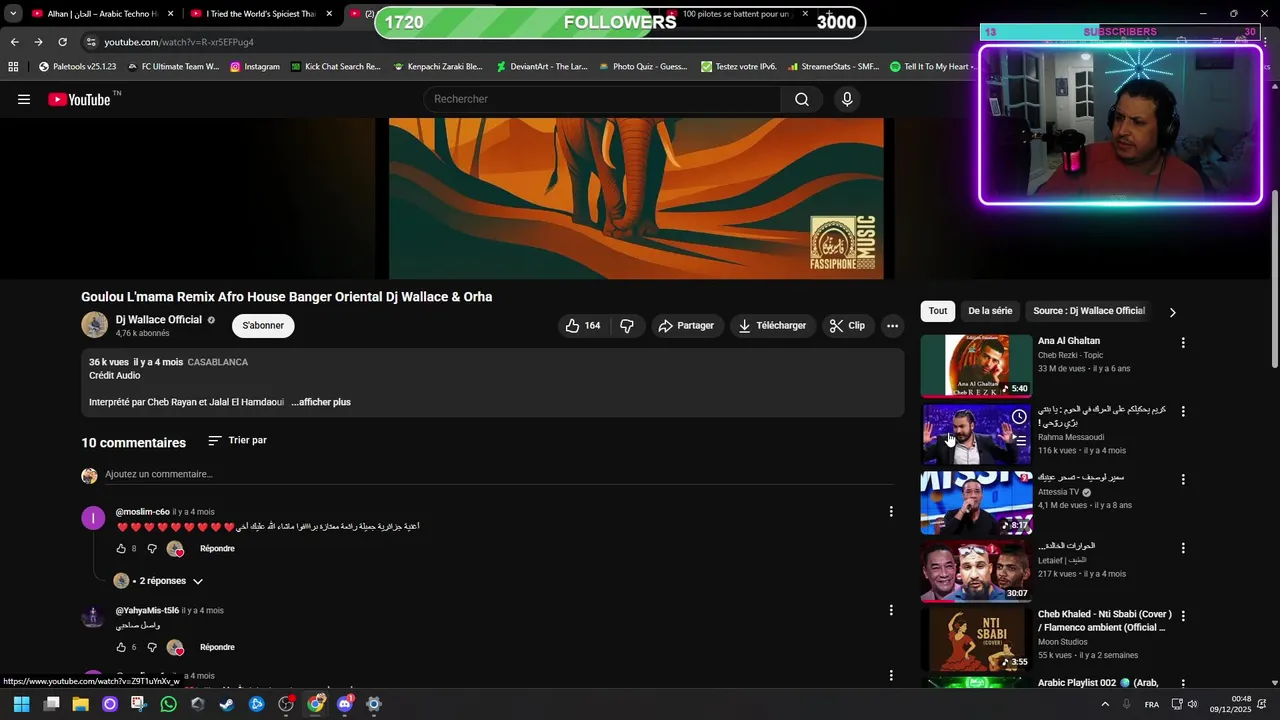Dislike @moslim-c6o's comment
This screenshot has height=720, width=1280.
pos(152,549)
